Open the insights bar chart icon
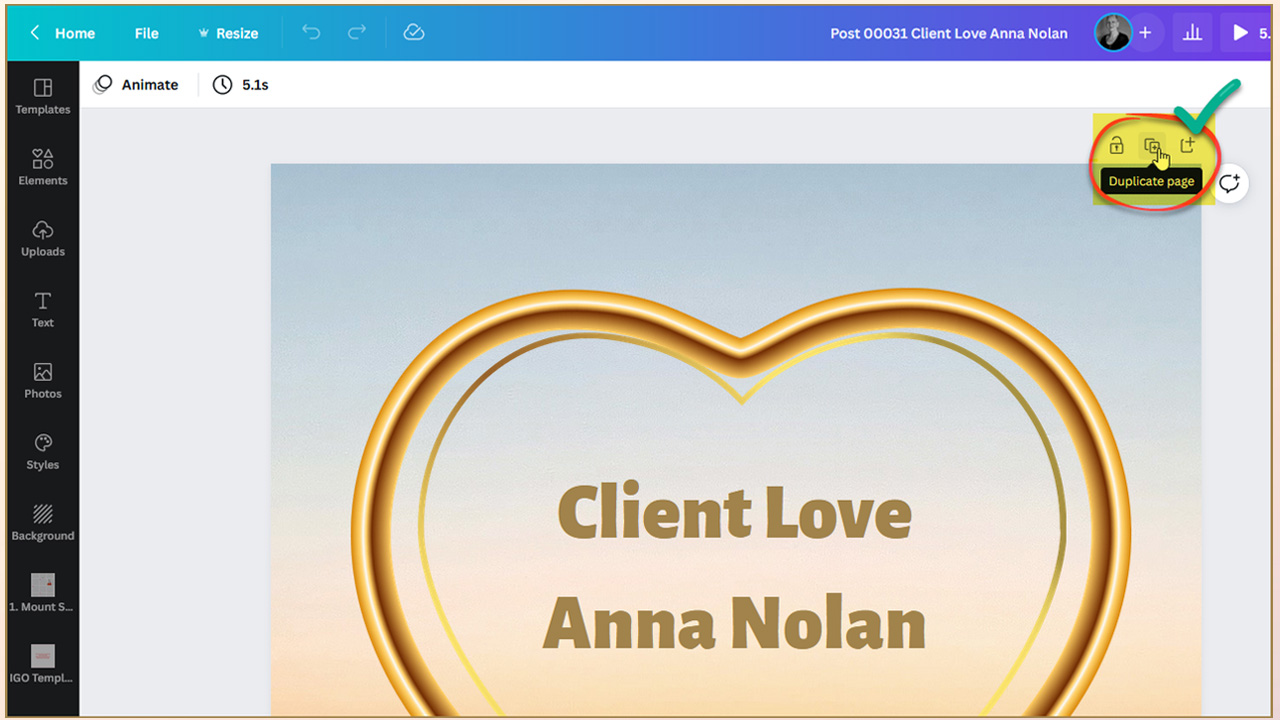This screenshot has height=720, width=1280. pos(1192,33)
